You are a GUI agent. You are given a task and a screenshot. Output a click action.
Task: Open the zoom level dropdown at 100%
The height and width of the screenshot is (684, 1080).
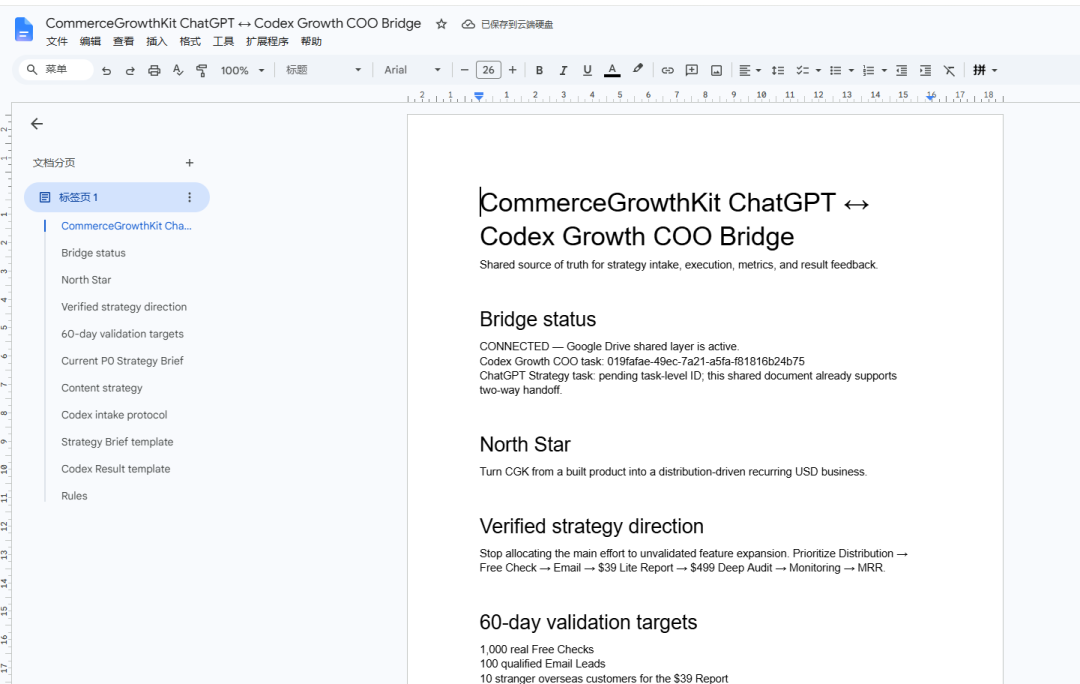point(242,70)
